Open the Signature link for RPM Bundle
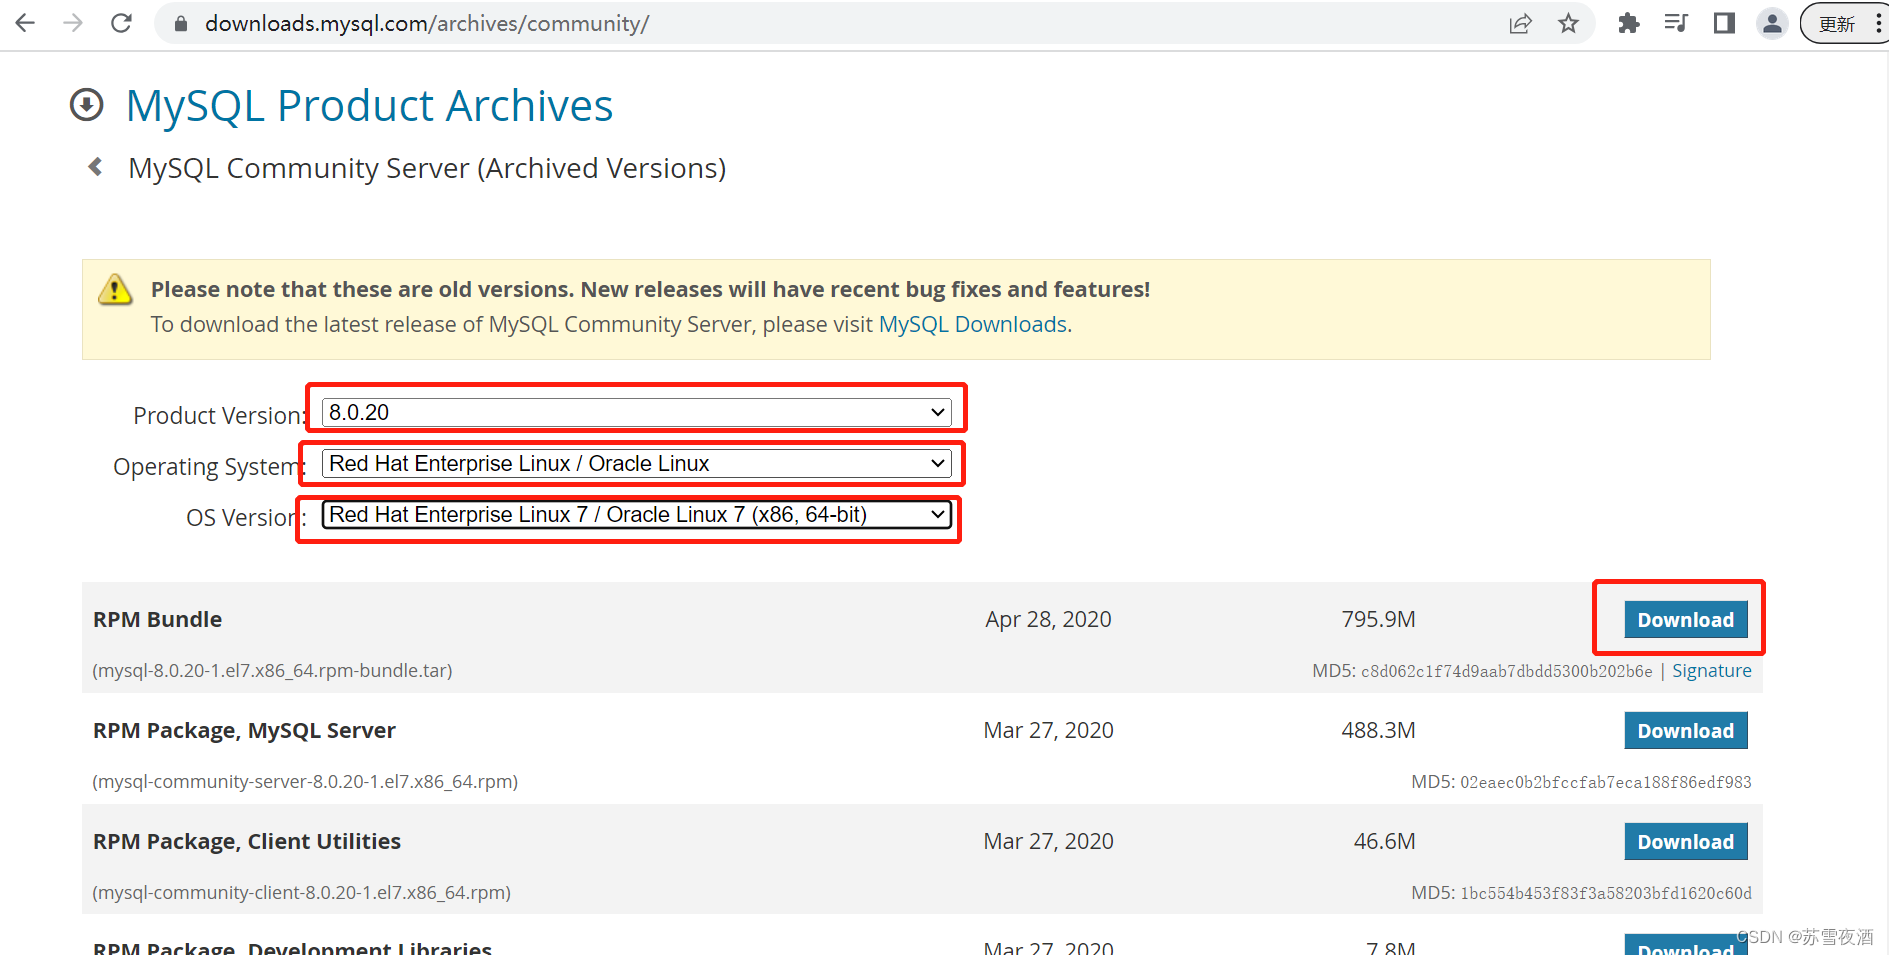This screenshot has width=1889, height=955. 1712,671
